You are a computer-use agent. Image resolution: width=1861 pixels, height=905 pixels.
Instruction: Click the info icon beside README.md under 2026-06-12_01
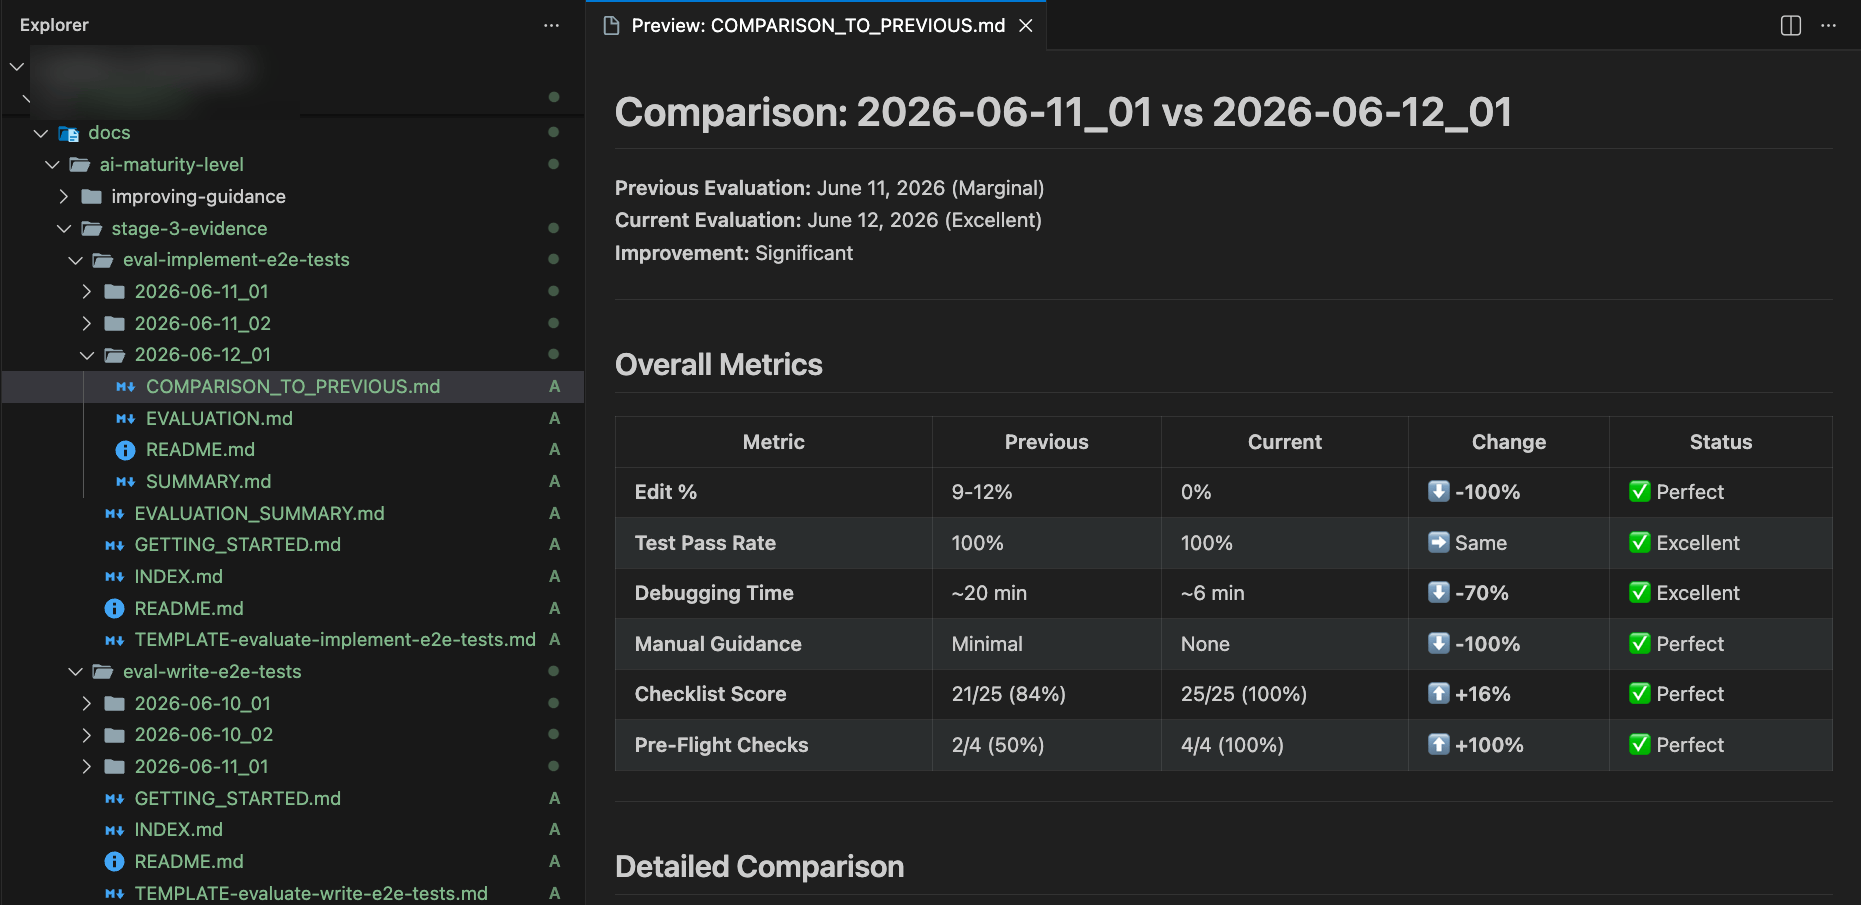pyautogui.click(x=125, y=450)
